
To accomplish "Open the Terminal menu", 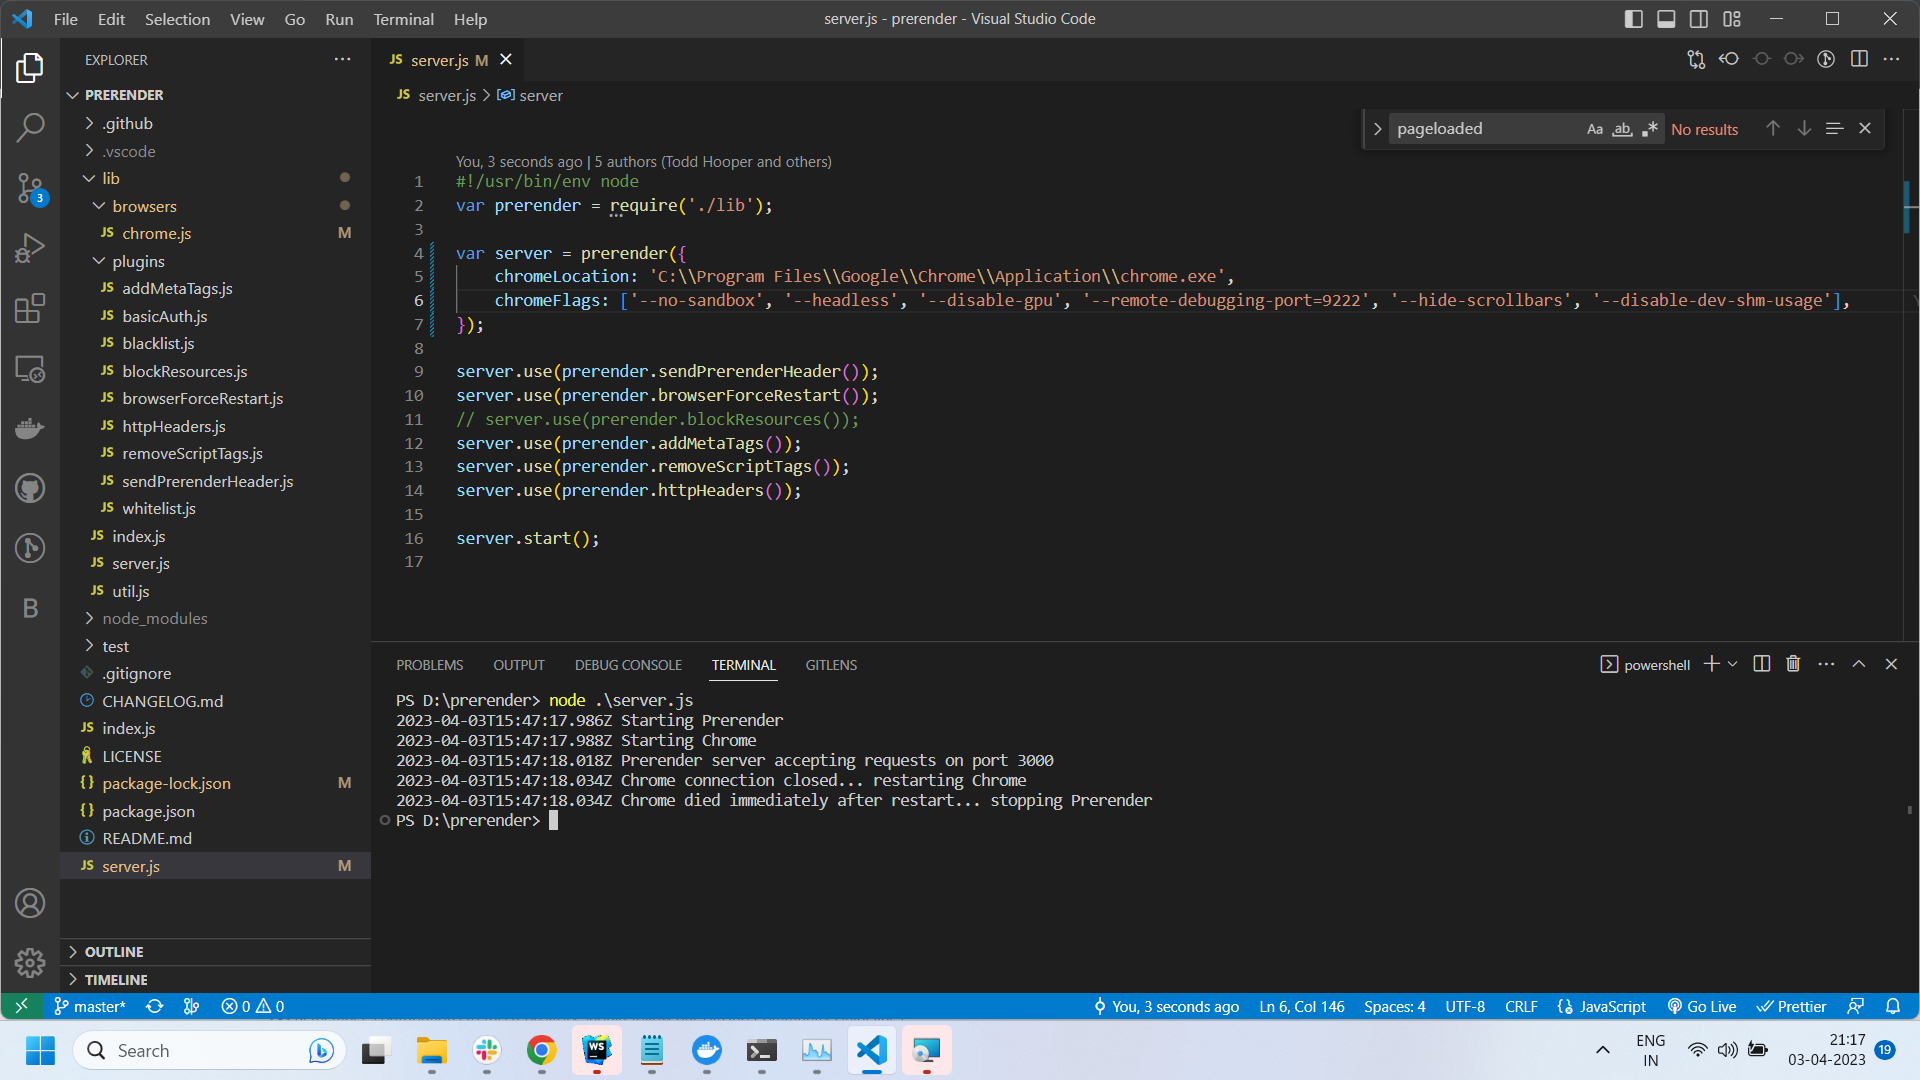I will point(403,19).
